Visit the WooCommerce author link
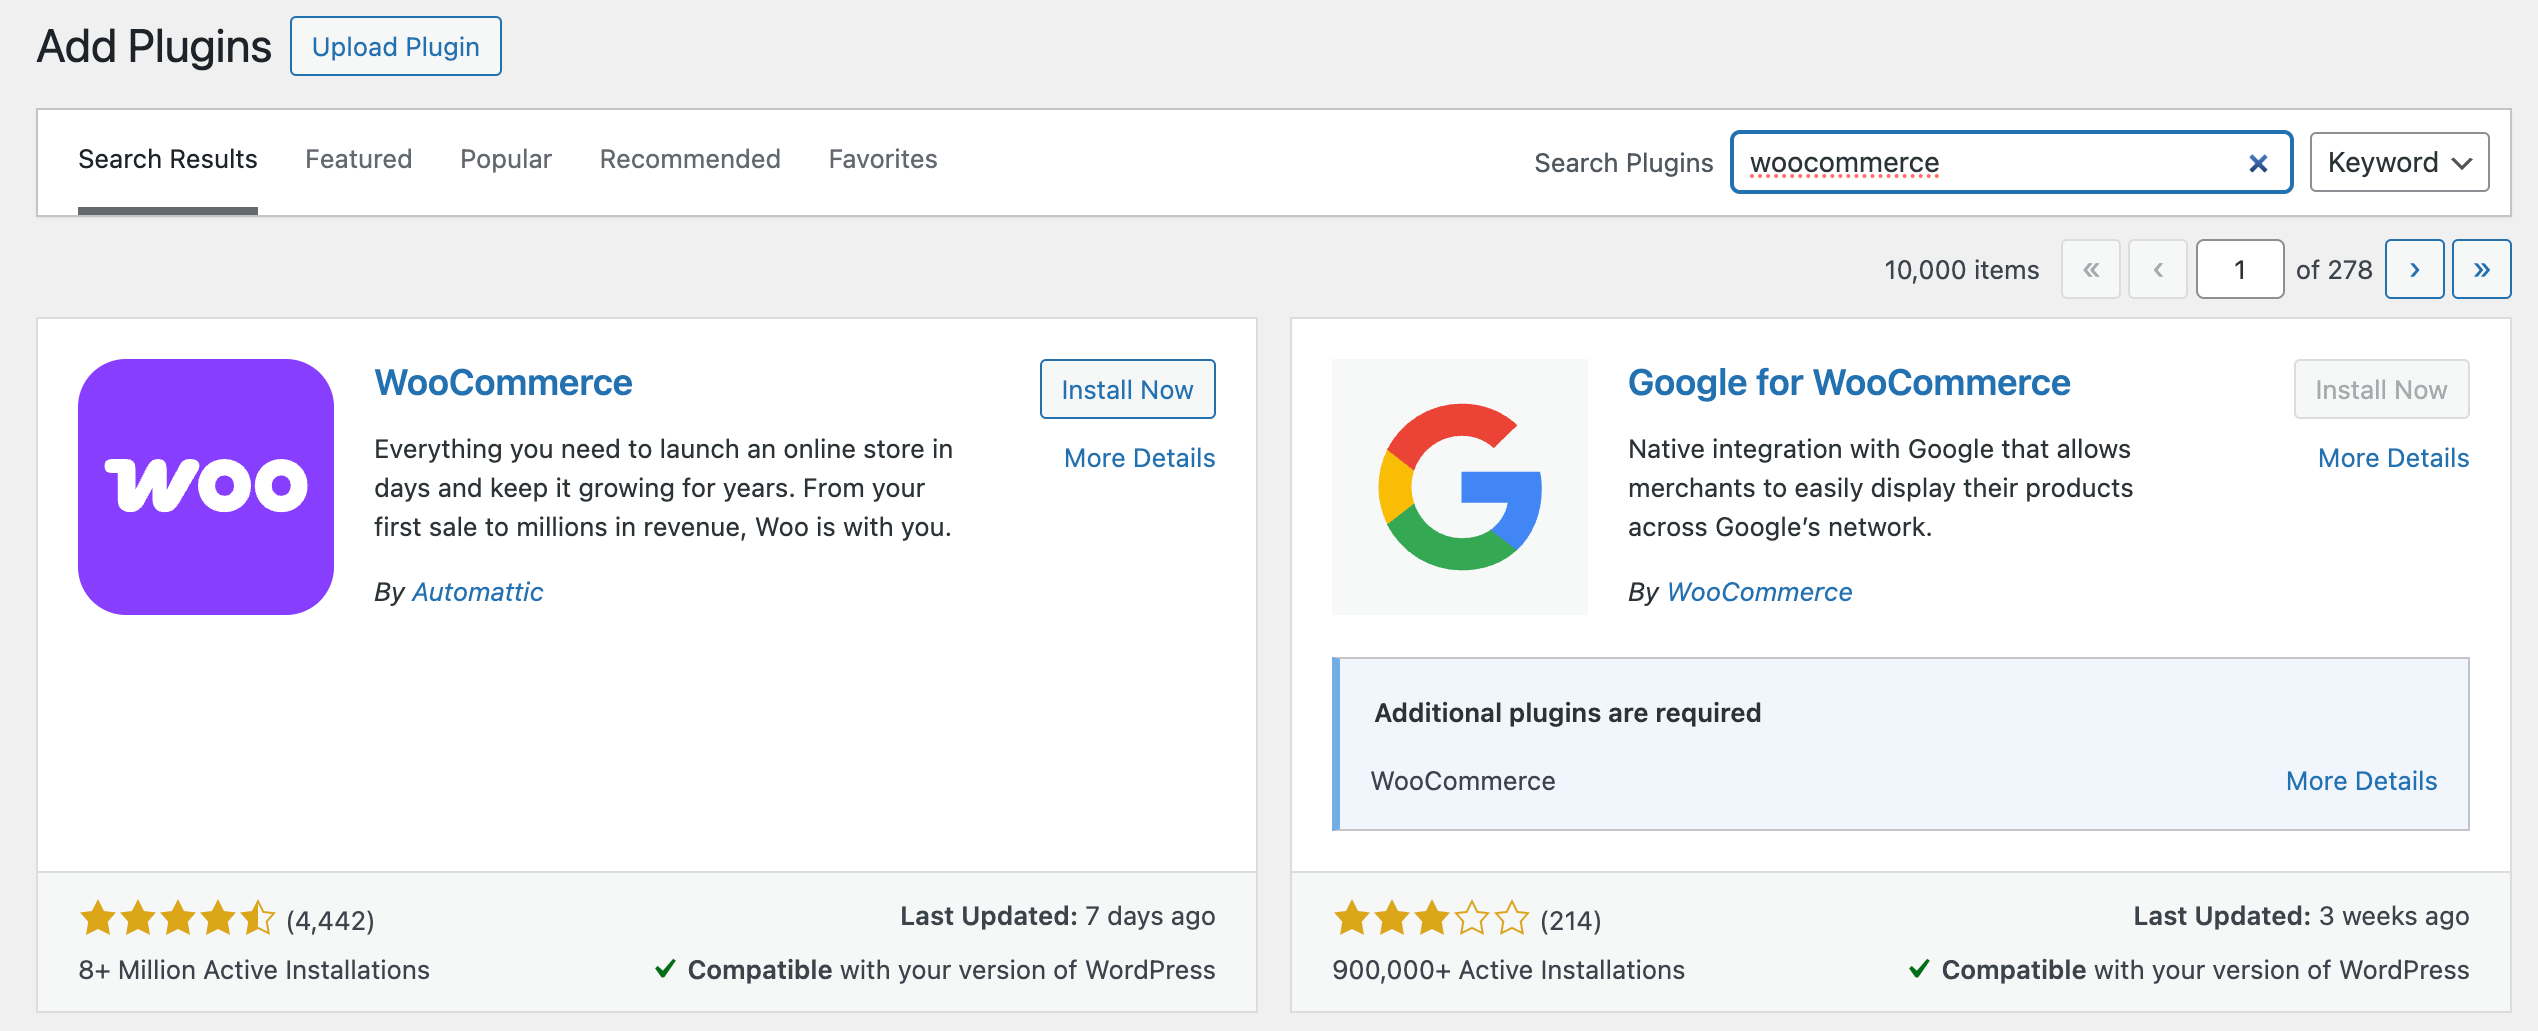This screenshot has width=2538, height=1031. coord(1759,592)
